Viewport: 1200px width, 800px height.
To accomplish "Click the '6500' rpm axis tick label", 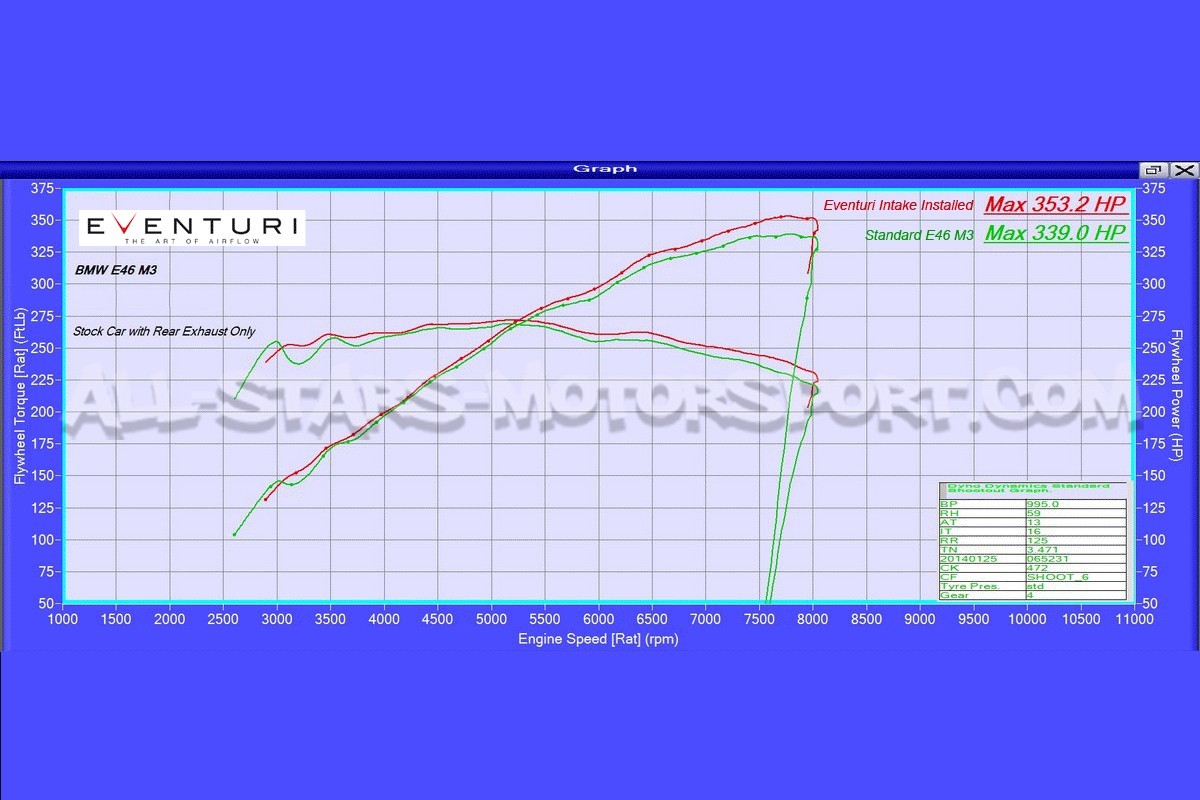I will (652, 620).
